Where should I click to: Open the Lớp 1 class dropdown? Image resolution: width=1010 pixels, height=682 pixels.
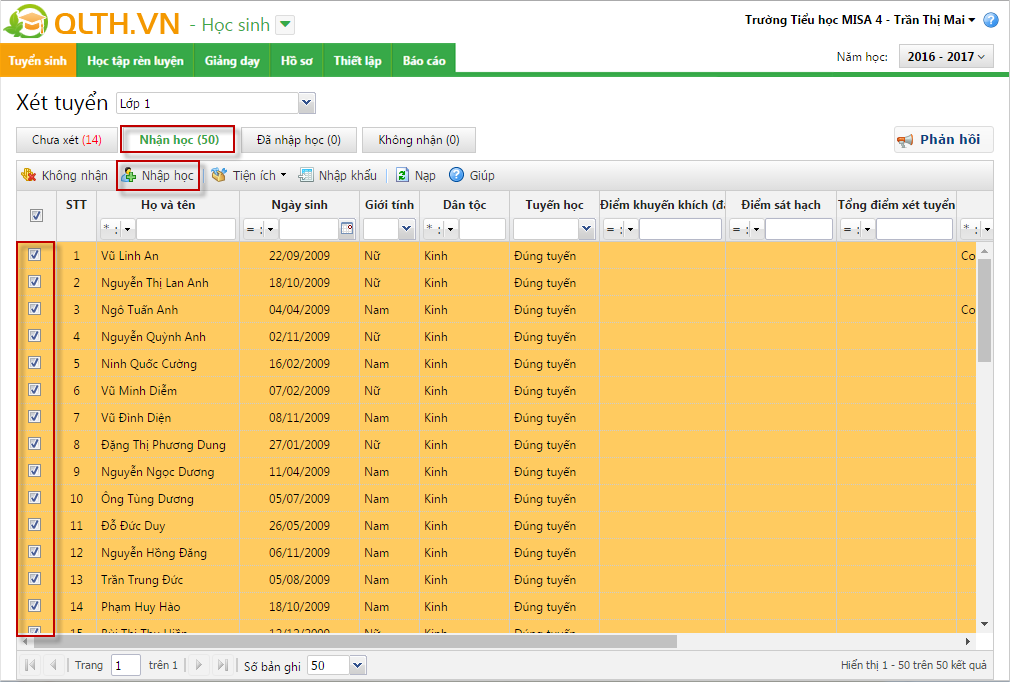(306, 103)
